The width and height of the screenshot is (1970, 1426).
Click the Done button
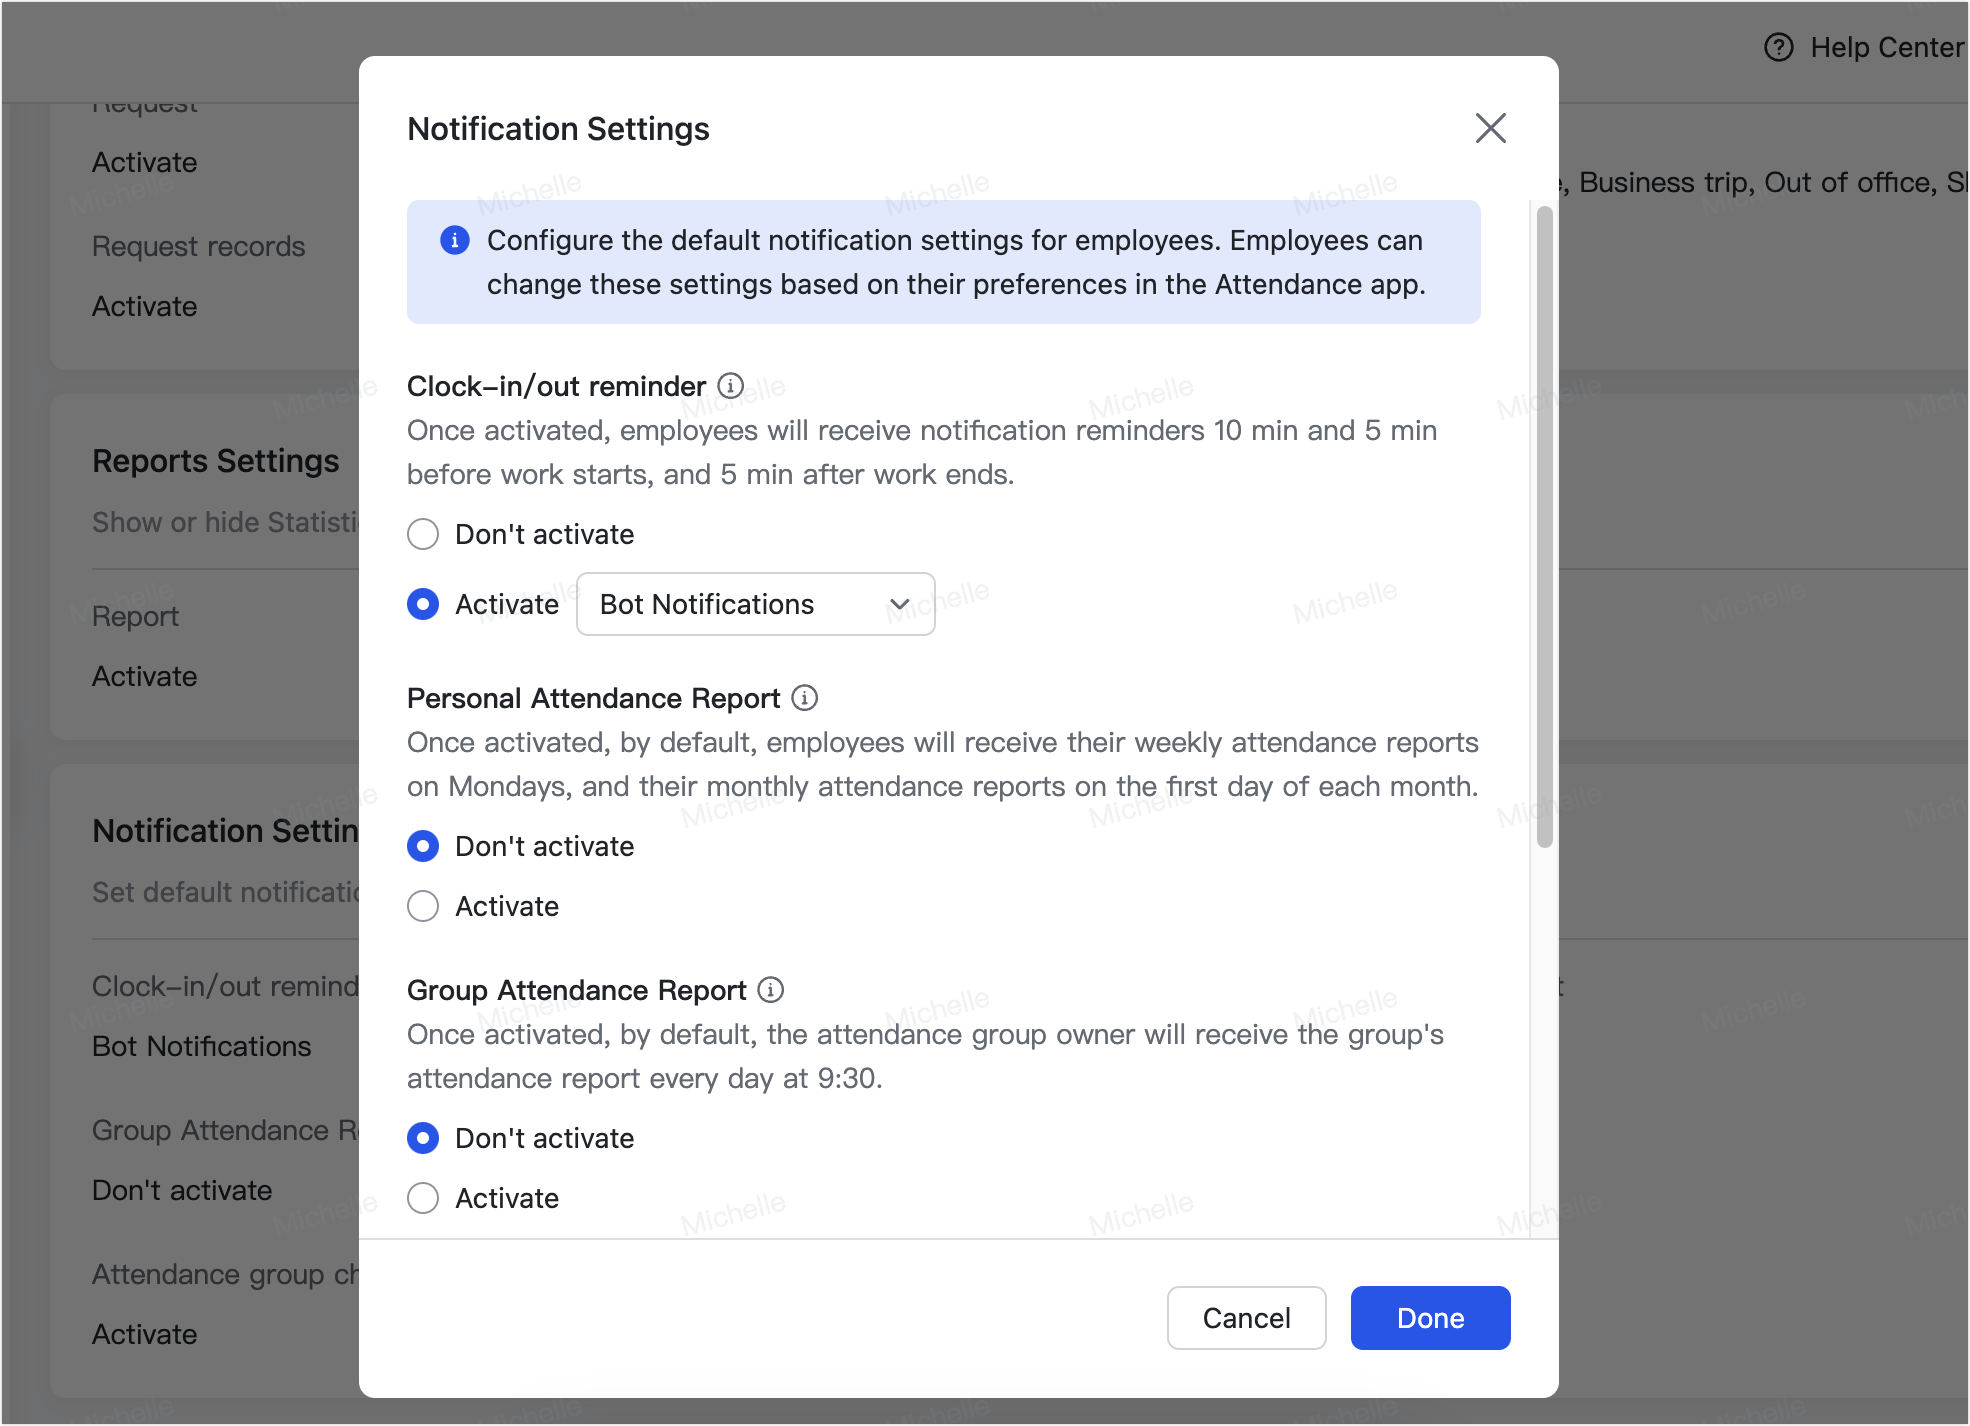pos(1429,1318)
